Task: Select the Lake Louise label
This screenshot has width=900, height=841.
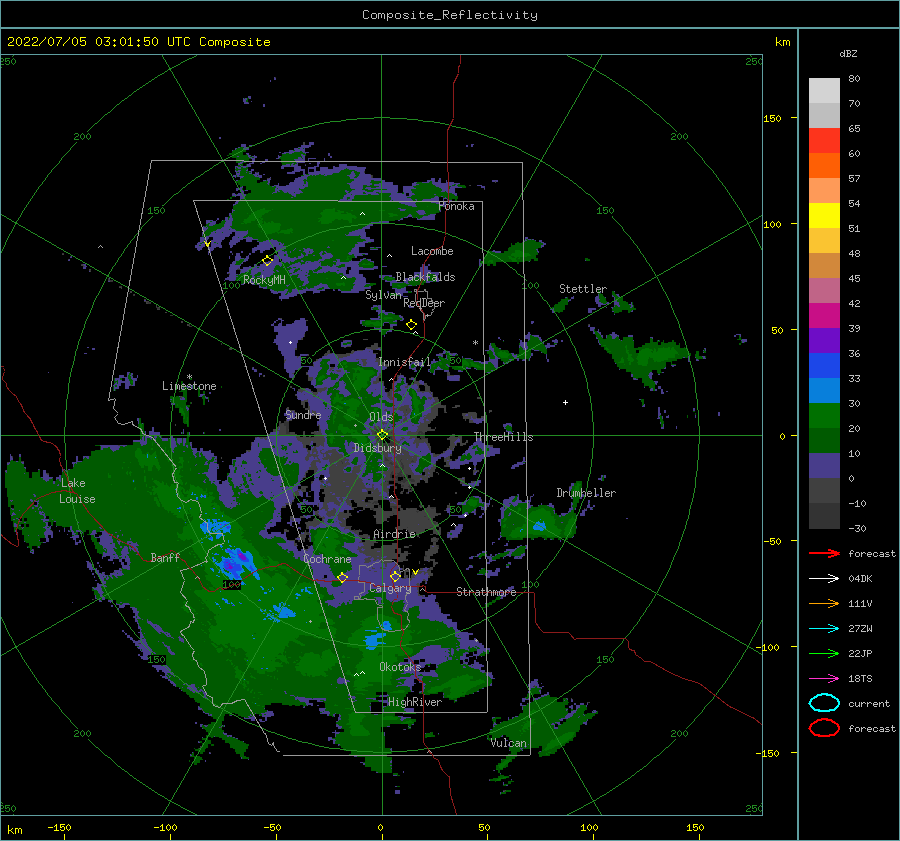Action: pos(77,491)
